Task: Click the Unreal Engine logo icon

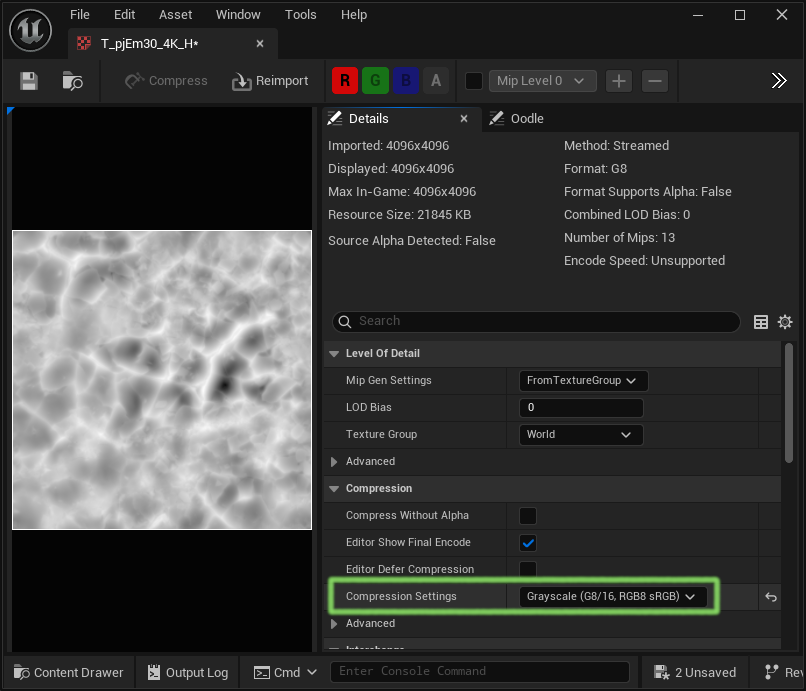Action: click(30, 30)
